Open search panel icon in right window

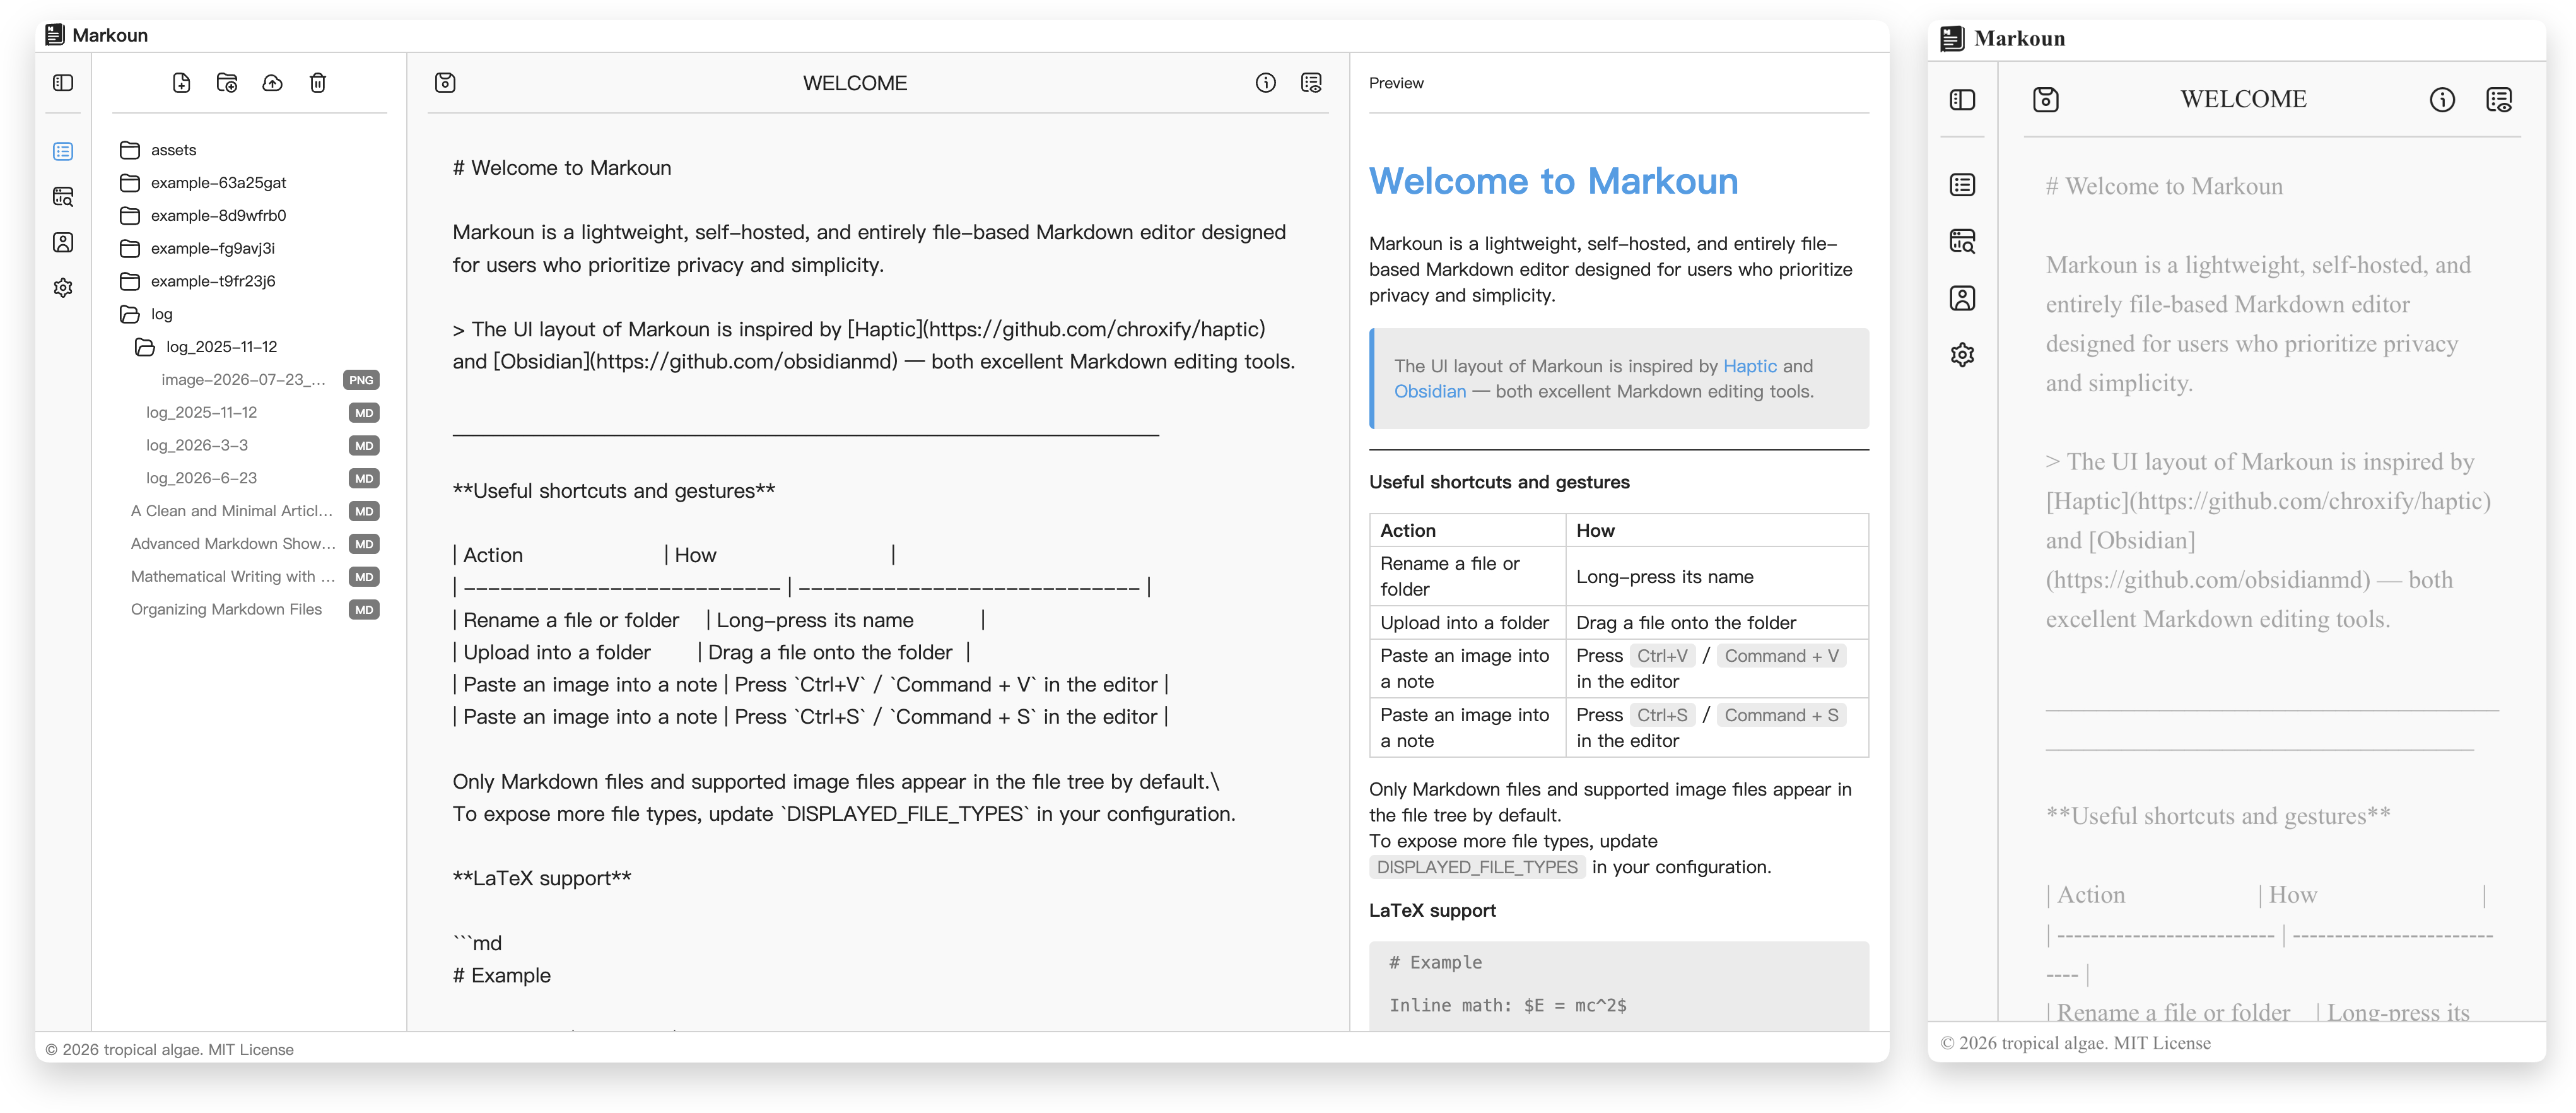[x=1962, y=241]
